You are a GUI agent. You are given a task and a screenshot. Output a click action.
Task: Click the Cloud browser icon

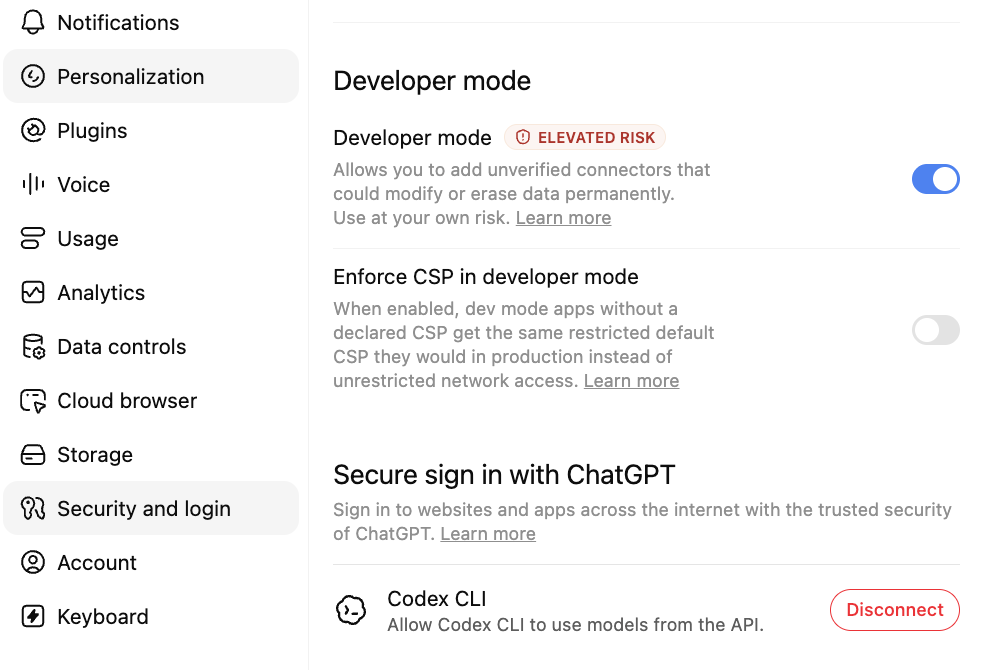tap(33, 401)
